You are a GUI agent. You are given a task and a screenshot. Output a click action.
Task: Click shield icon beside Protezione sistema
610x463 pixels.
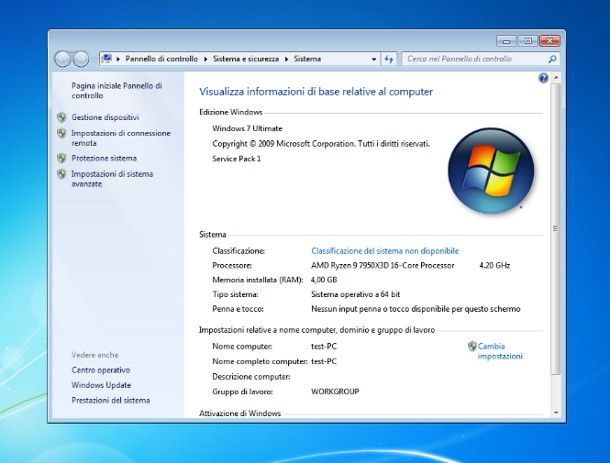point(61,158)
